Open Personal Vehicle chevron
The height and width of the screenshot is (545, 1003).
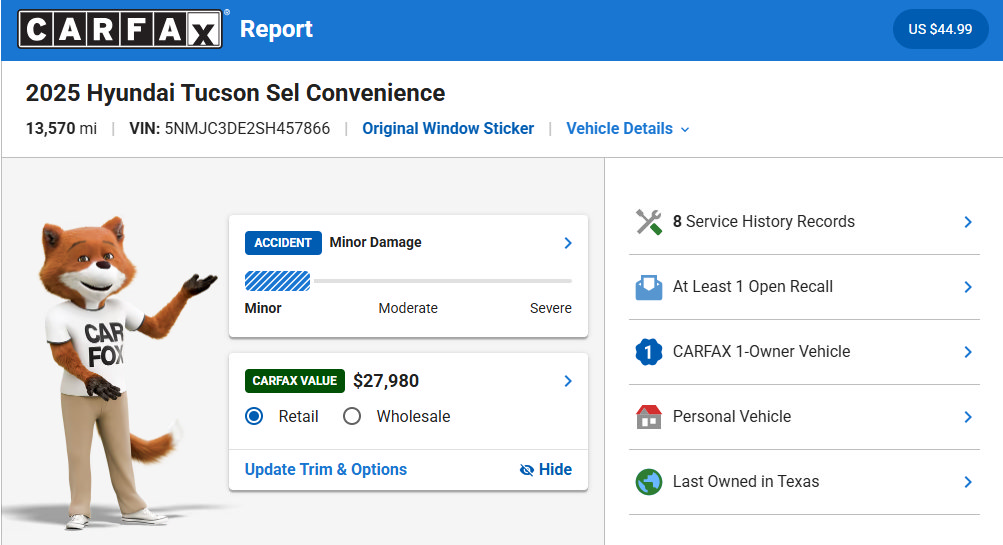968,417
